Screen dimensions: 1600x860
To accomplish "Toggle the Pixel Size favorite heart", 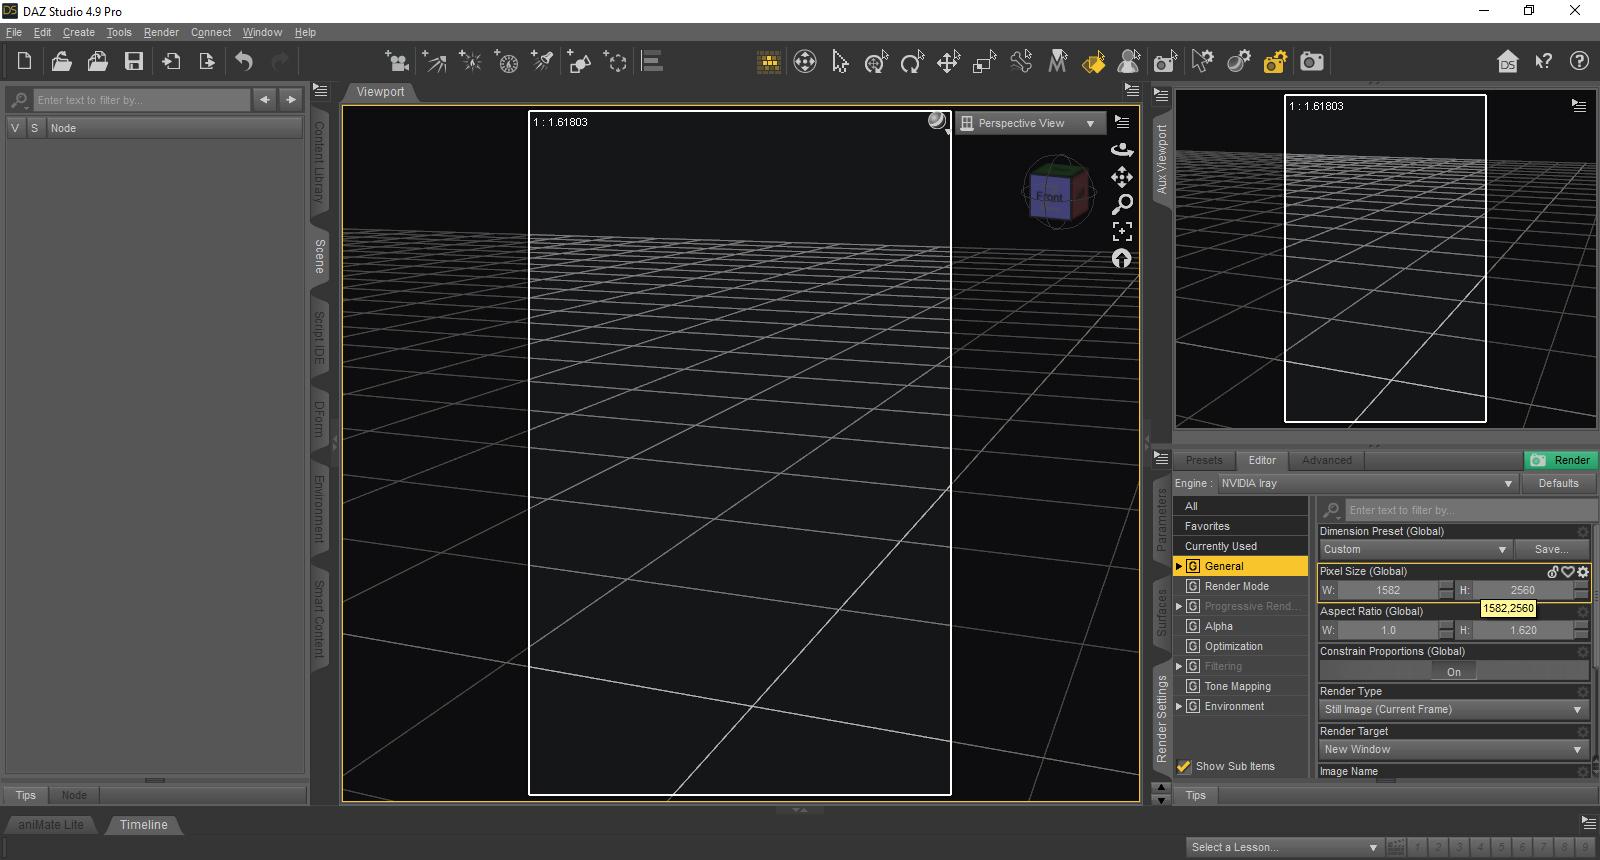I will [x=1567, y=572].
